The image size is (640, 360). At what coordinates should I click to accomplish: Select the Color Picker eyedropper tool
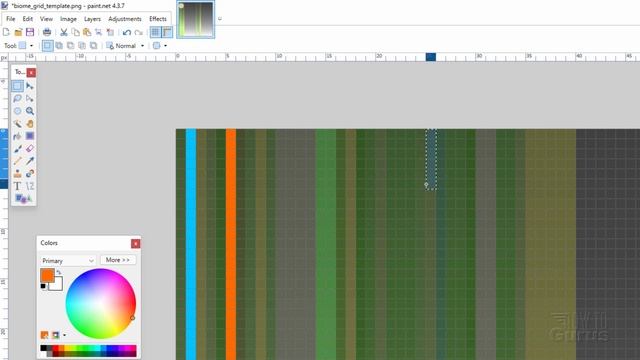[x=30, y=161]
